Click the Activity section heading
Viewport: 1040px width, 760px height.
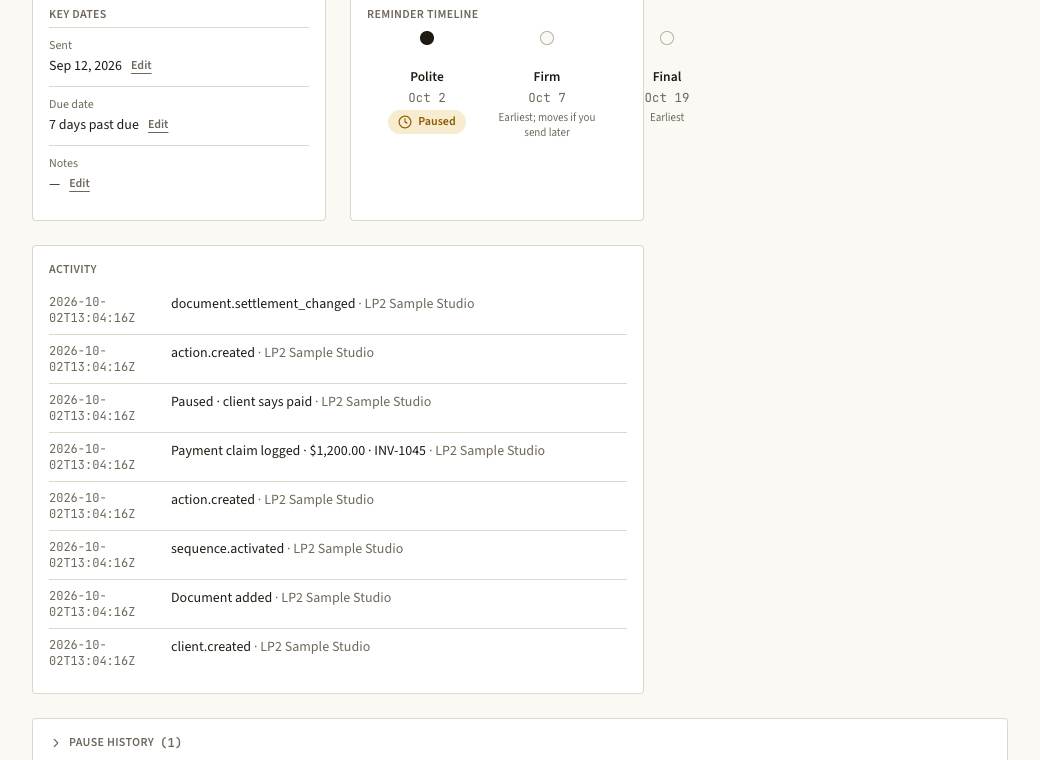73,269
